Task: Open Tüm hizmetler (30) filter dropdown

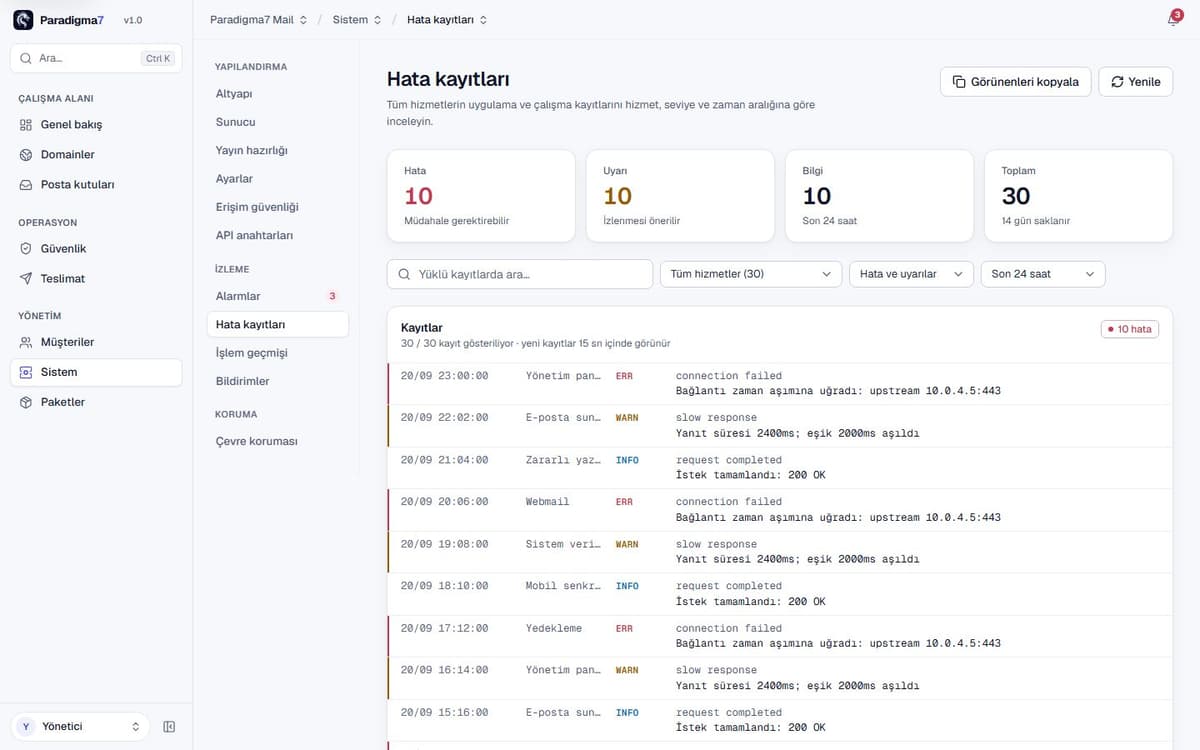Action: (751, 274)
